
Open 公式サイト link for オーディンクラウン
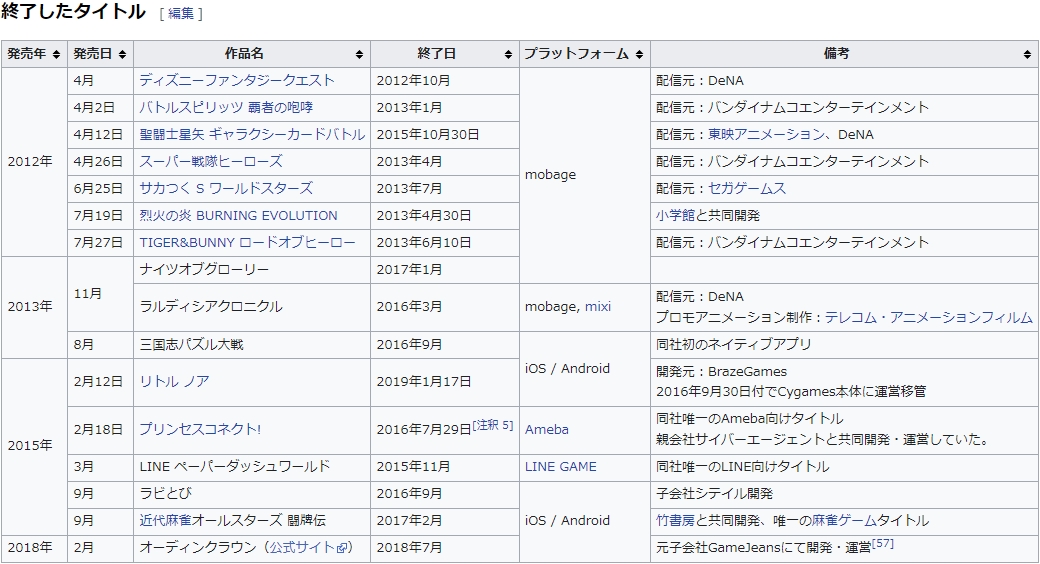(302, 547)
